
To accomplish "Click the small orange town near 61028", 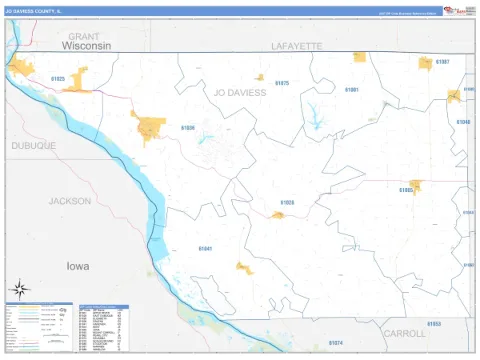I will (277, 215).
